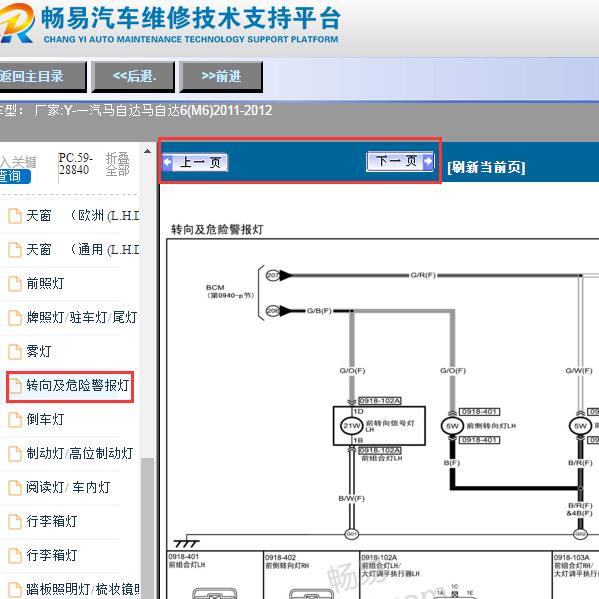Go back with the <<后退 button
The height and width of the screenshot is (599, 599).
click(x=133, y=77)
